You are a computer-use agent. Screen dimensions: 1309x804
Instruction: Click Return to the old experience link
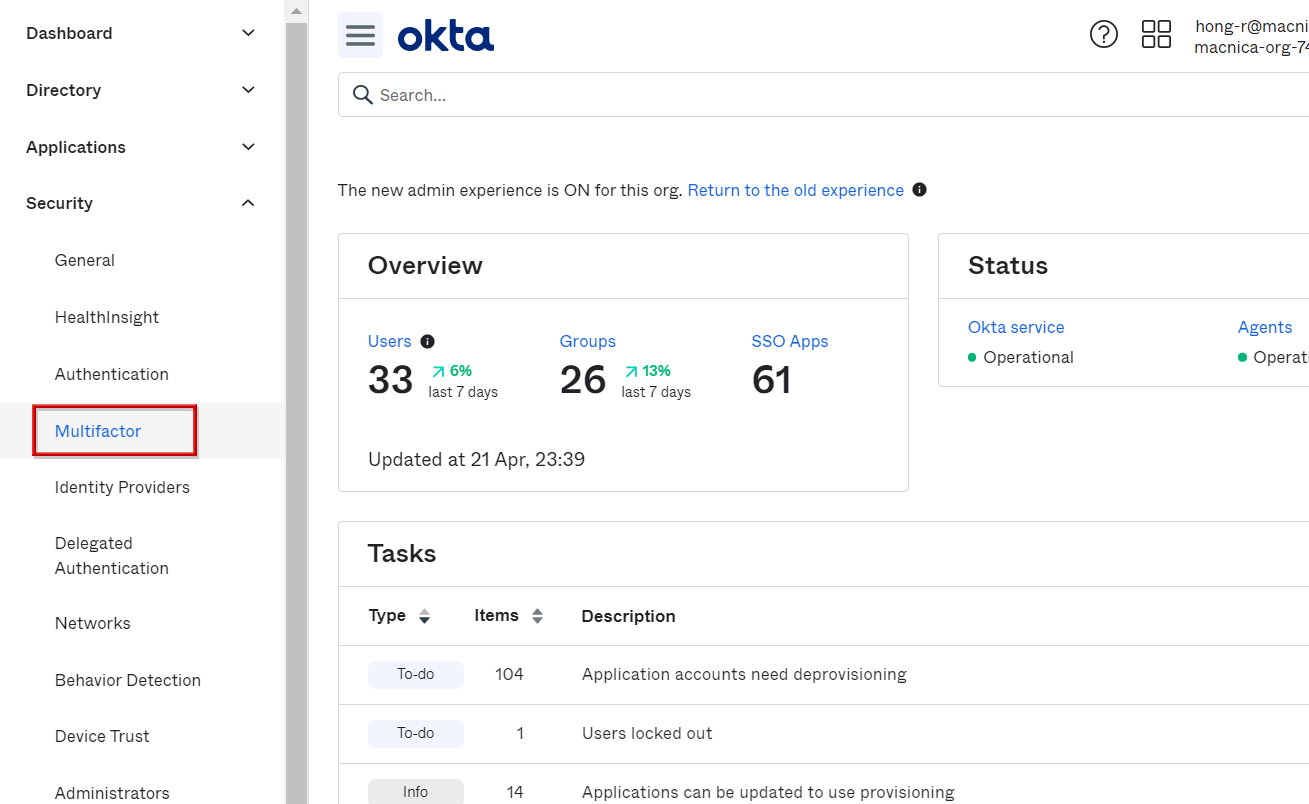click(795, 190)
